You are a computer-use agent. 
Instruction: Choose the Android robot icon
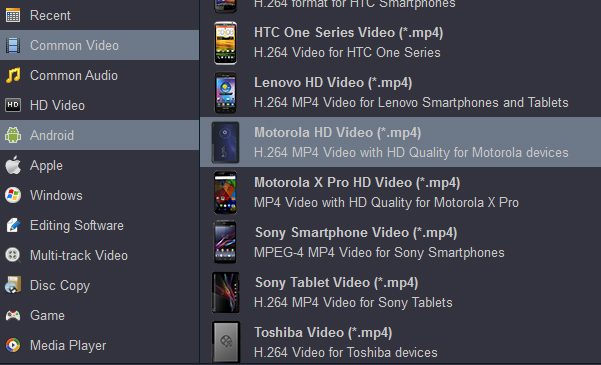click(x=13, y=135)
